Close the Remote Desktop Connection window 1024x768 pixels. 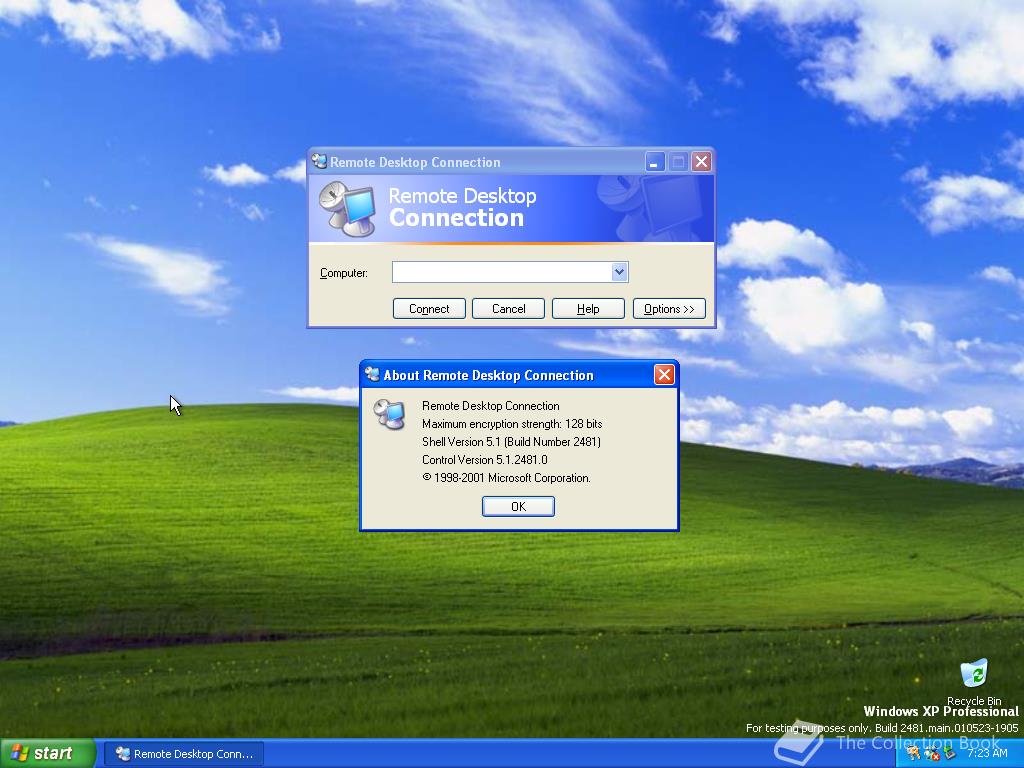point(701,161)
